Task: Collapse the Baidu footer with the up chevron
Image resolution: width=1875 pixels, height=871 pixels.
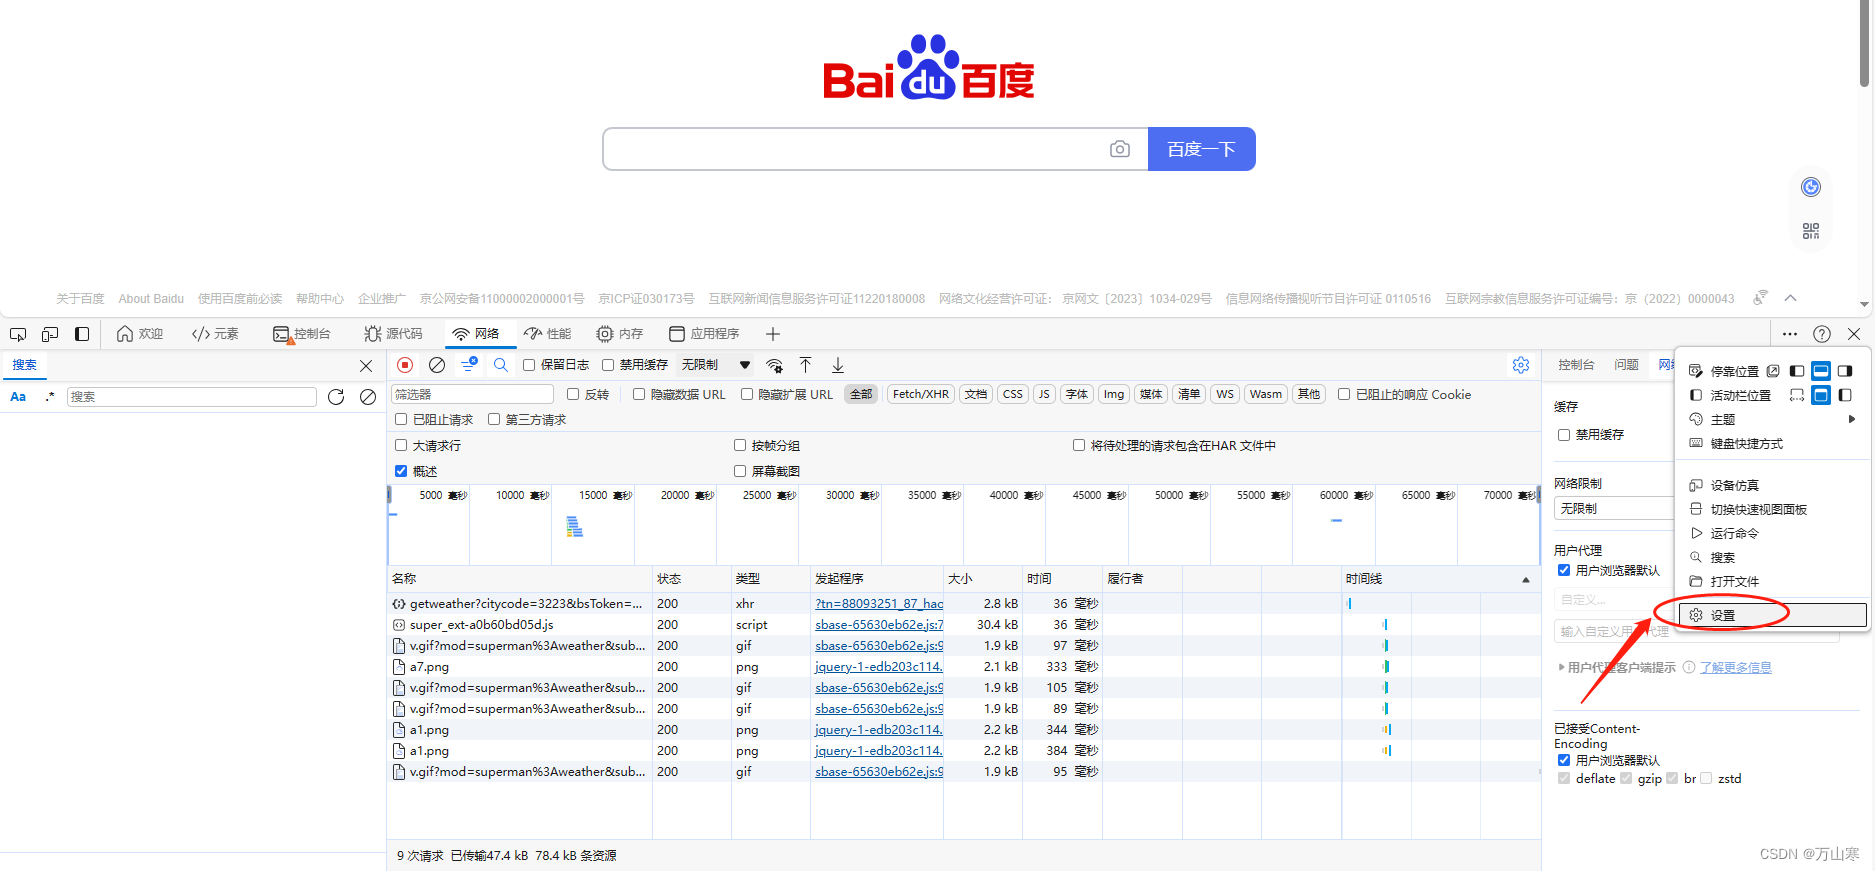Action: click(x=1791, y=298)
